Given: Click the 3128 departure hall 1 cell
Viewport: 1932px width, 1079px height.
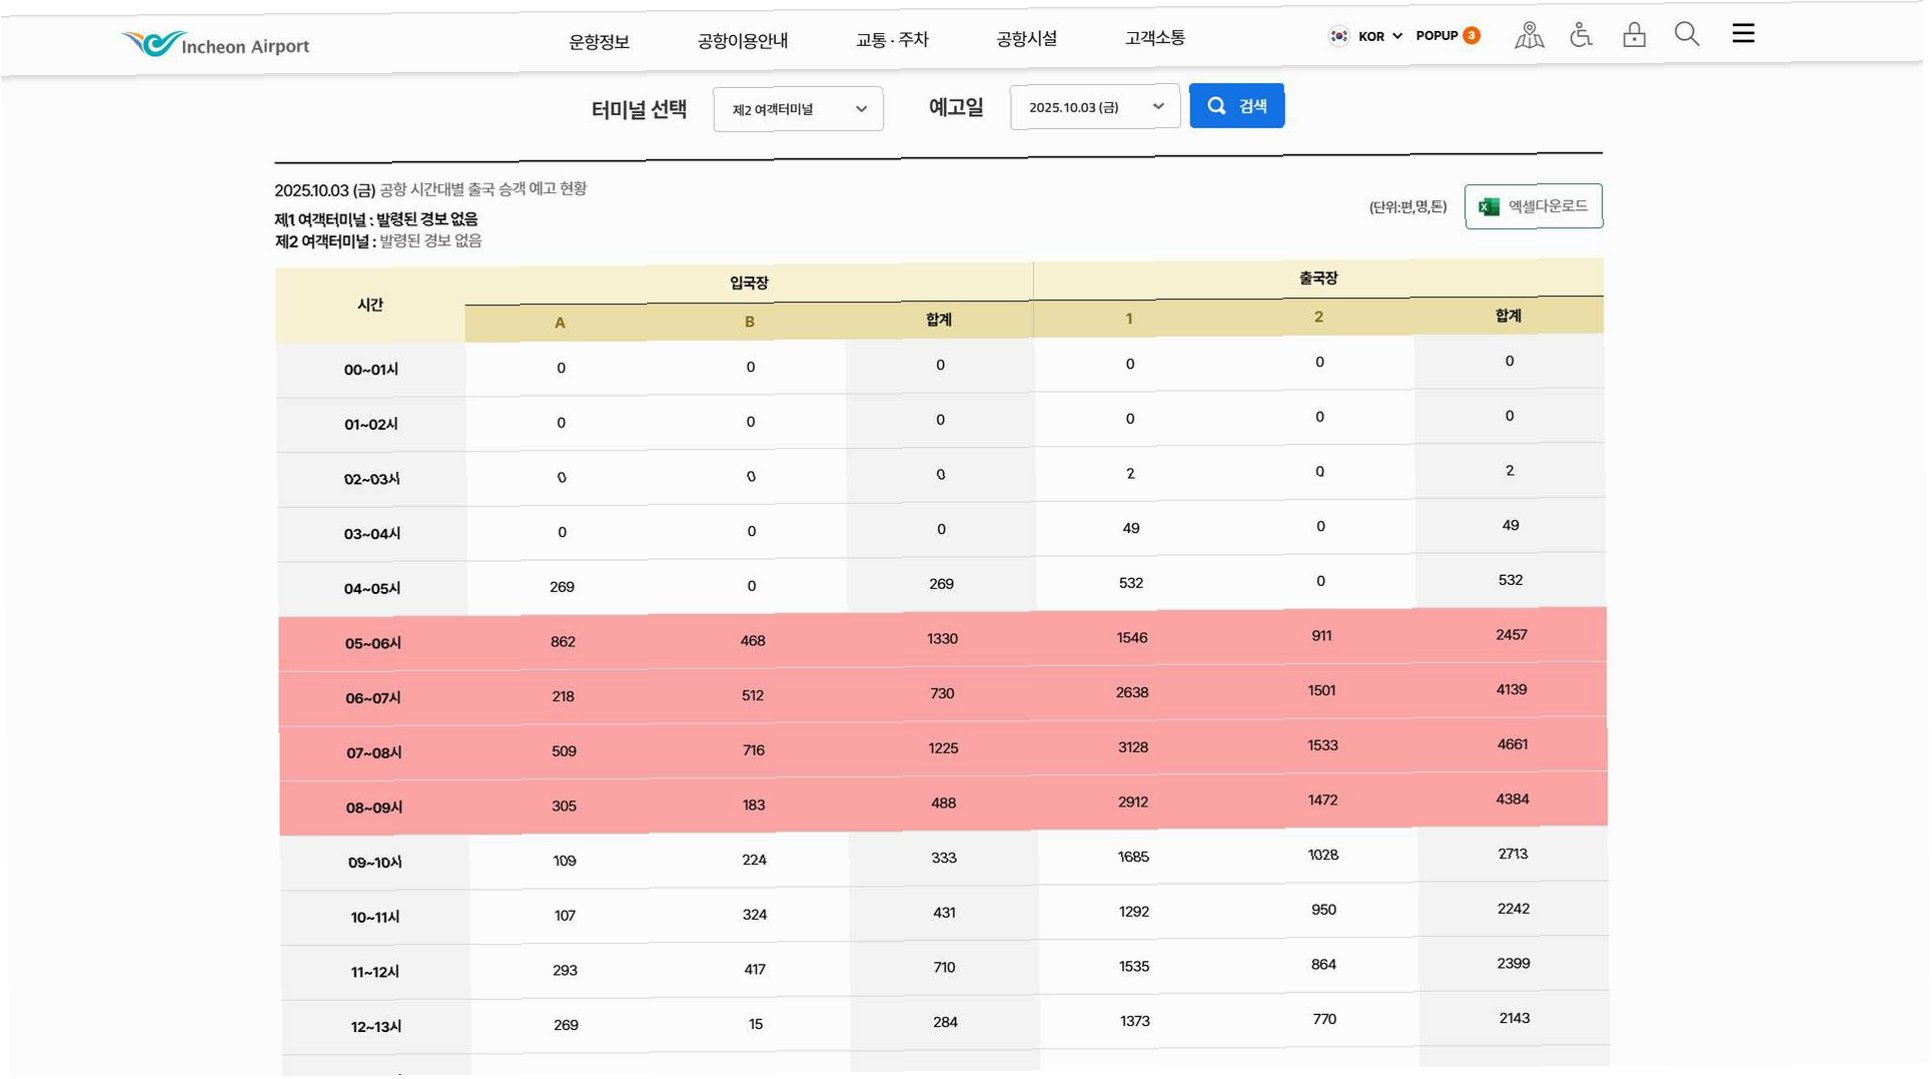Looking at the screenshot, I should point(1133,747).
